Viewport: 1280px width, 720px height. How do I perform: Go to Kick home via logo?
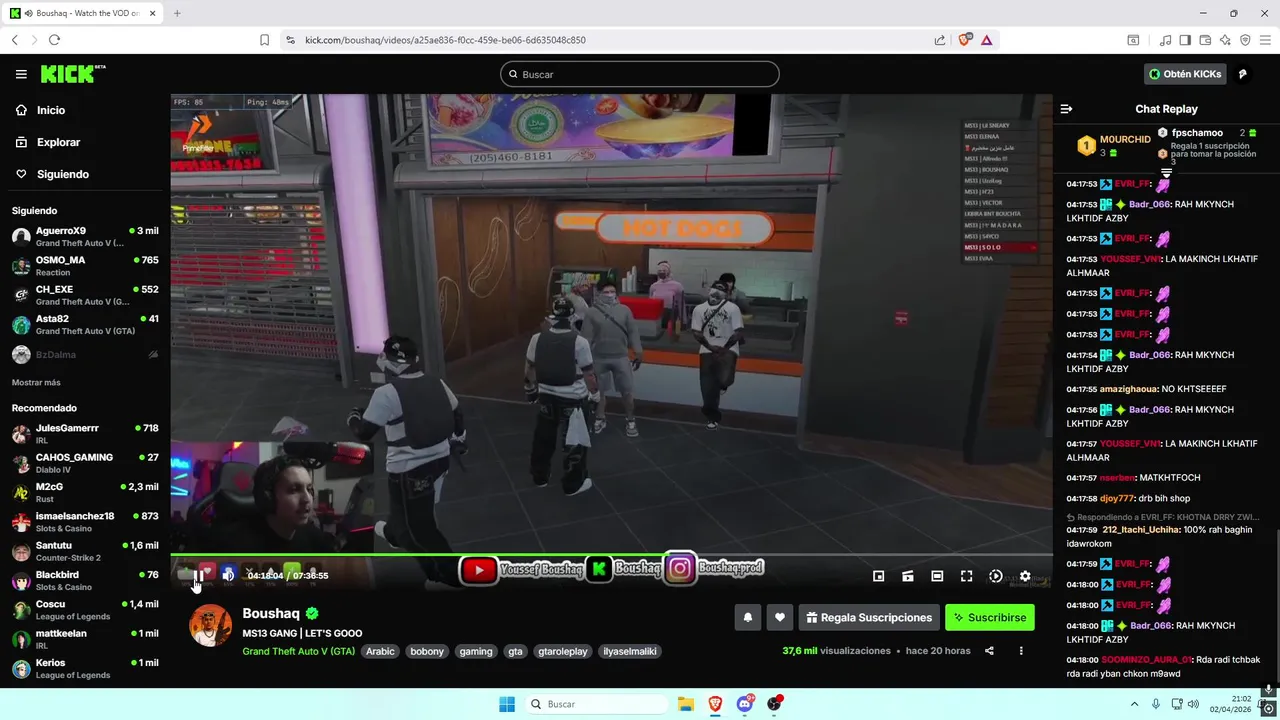coord(73,74)
